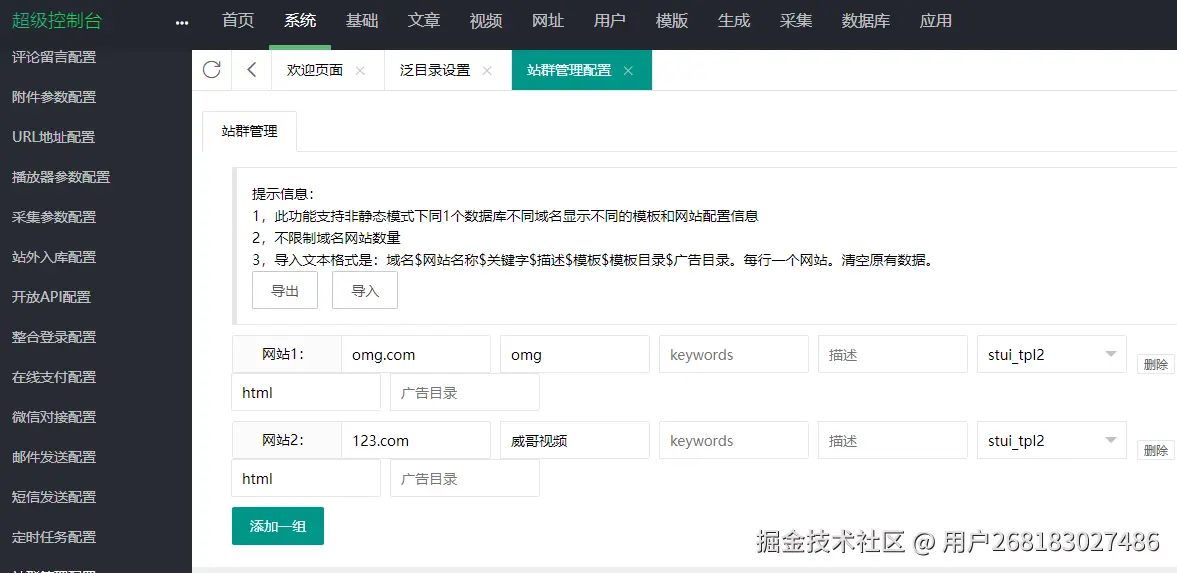Screen dimensions: 1177x573
Task: Click 网站2 描述 input field
Action: [893, 440]
